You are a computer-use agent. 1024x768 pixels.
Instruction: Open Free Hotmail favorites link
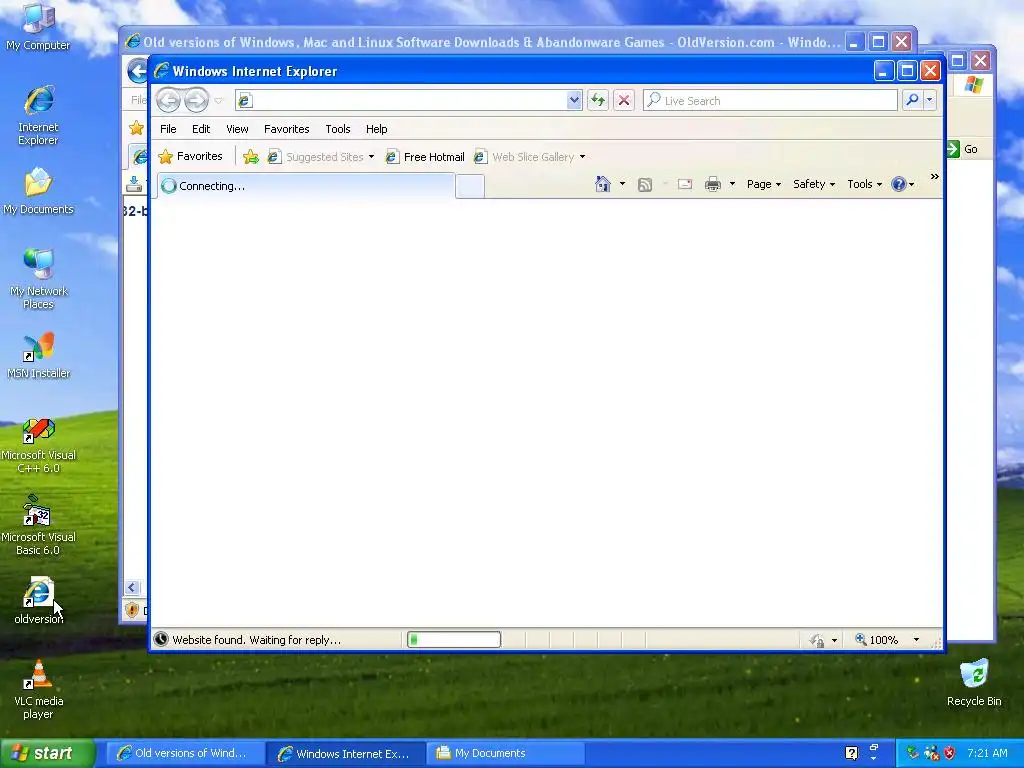click(425, 157)
